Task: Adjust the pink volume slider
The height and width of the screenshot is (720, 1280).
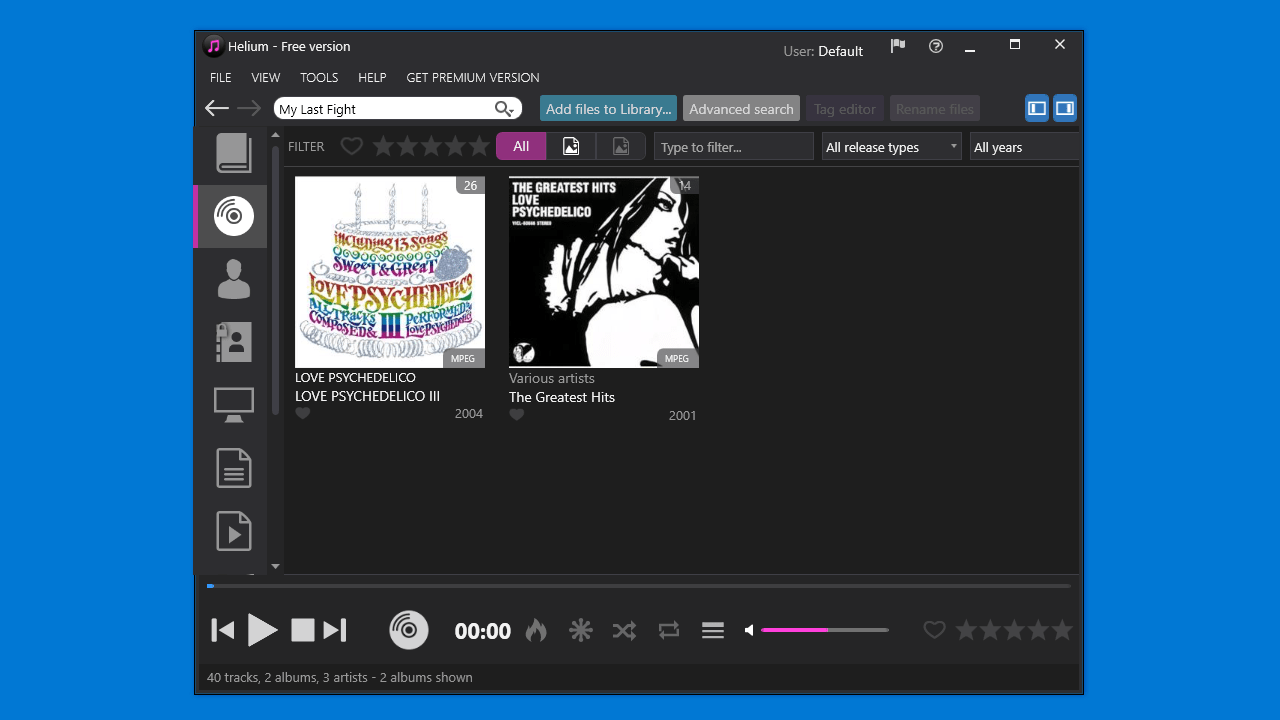Action: pos(825,630)
